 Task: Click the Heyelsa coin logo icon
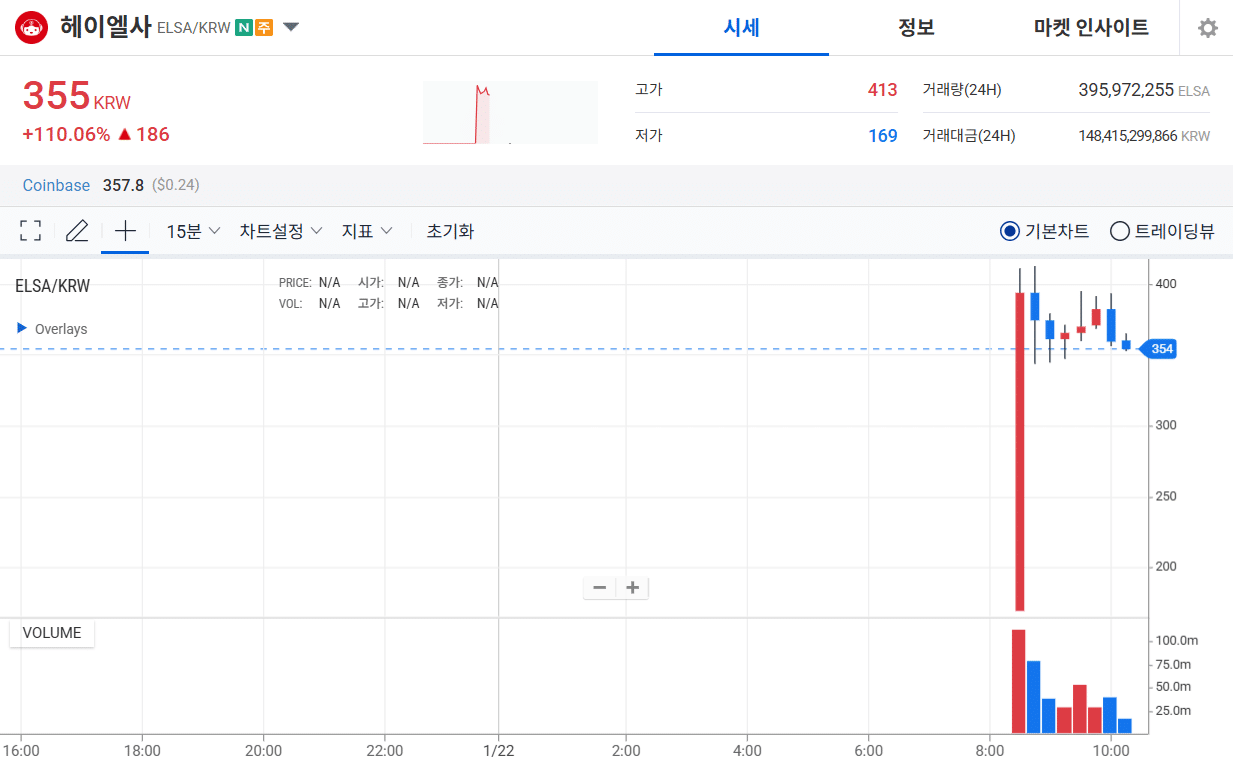point(32,27)
